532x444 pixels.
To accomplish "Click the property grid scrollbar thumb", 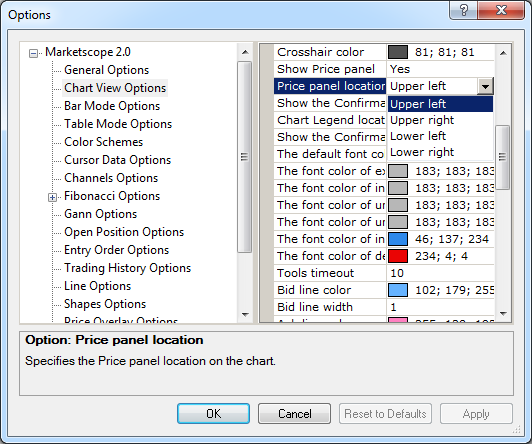I will click(502, 157).
